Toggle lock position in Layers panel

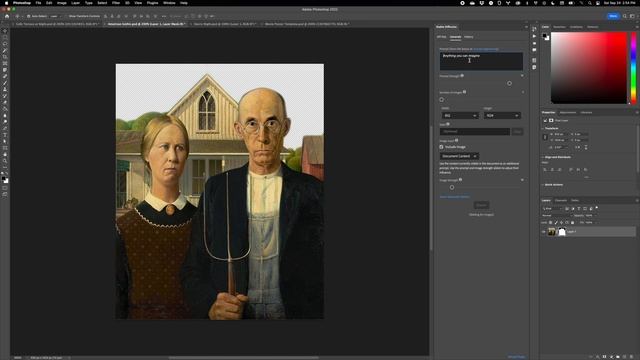[561, 222]
